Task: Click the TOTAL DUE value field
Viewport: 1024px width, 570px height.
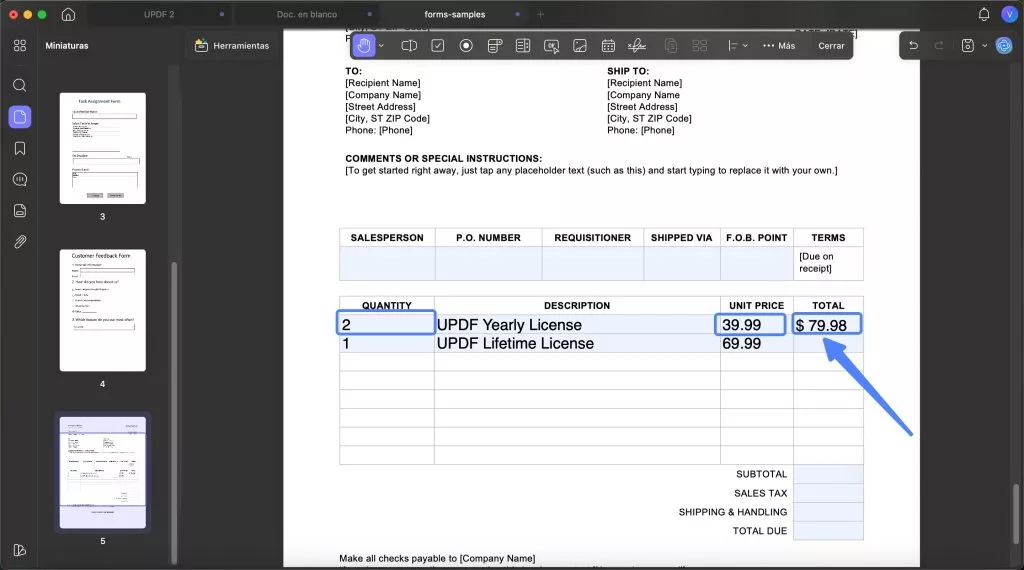Action: [828, 531]
